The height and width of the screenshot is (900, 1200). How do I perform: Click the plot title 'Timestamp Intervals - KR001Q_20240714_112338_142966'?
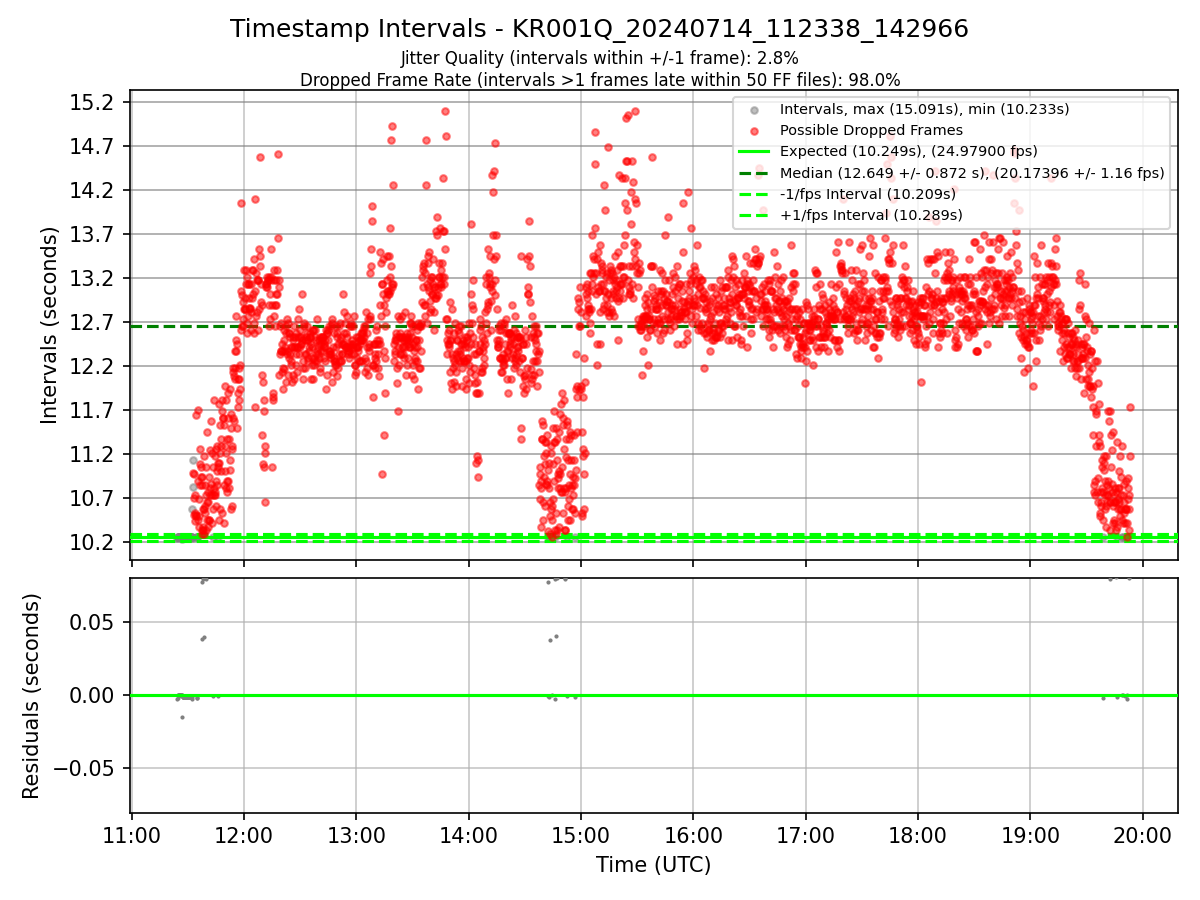tap(599, 29)
